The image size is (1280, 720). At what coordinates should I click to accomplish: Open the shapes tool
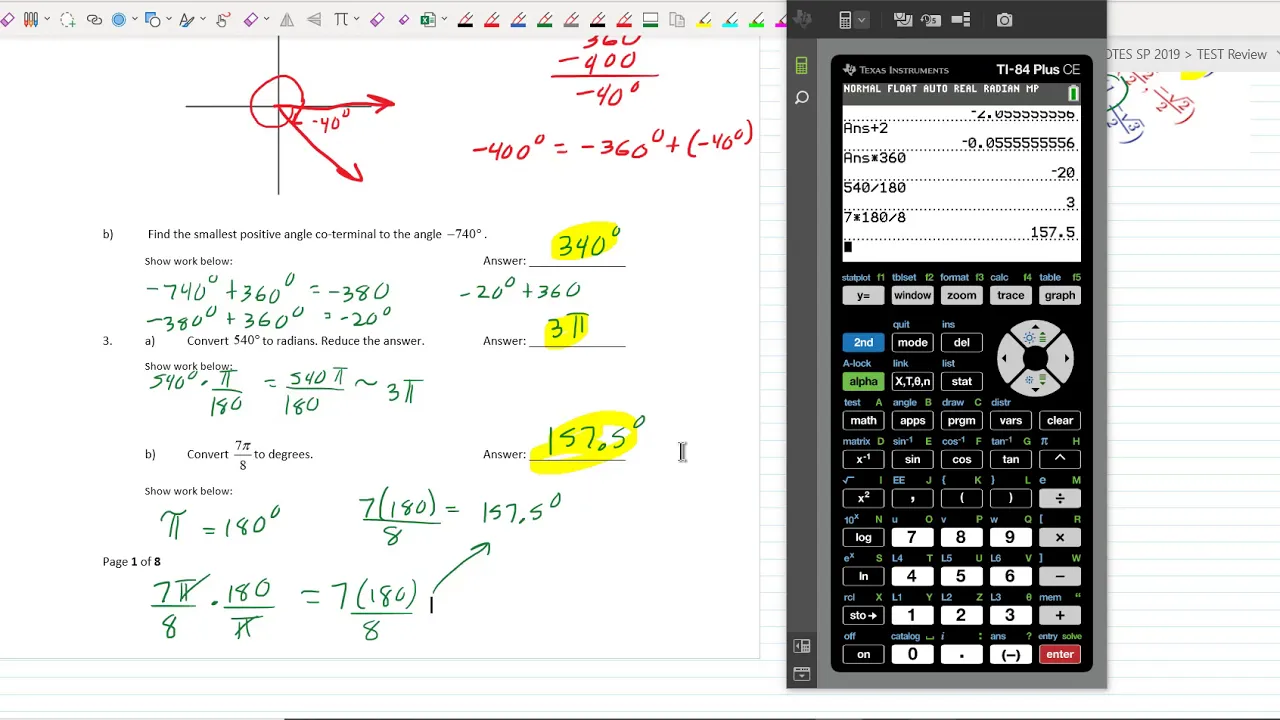(152, 19)
